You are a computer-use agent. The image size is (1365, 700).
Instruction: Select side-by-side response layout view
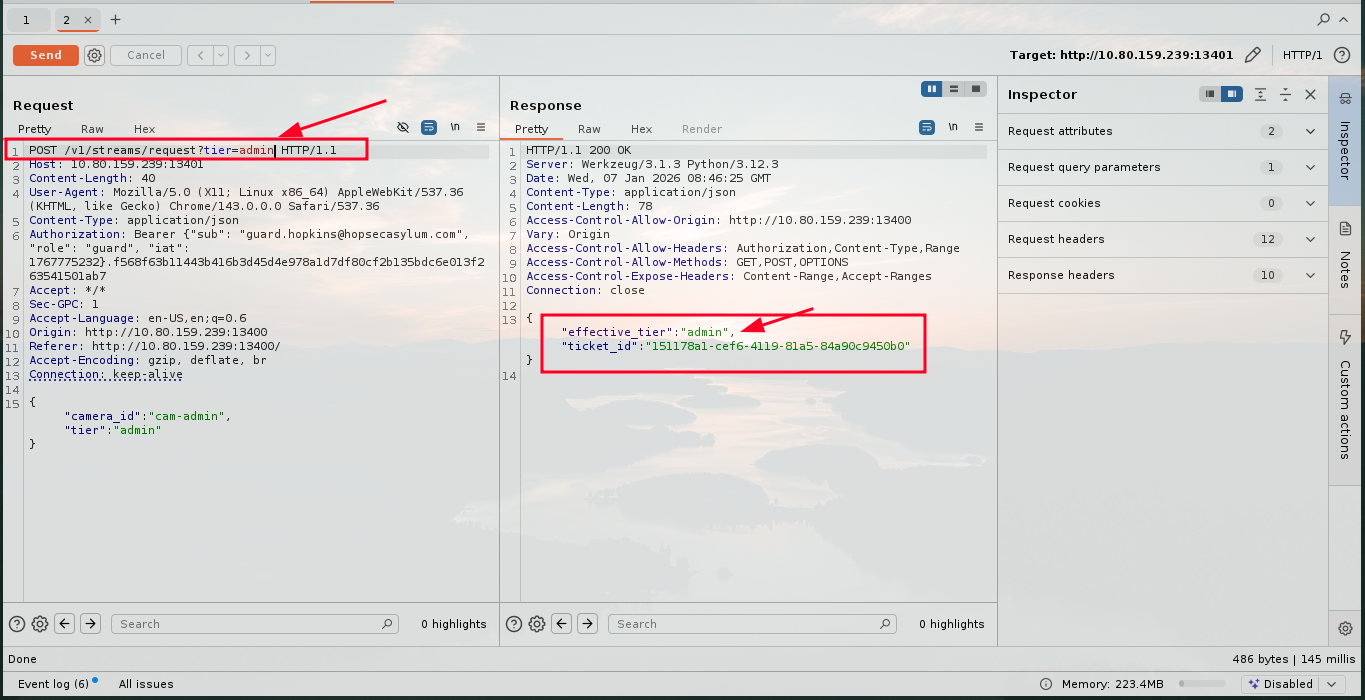click(932, 89)
